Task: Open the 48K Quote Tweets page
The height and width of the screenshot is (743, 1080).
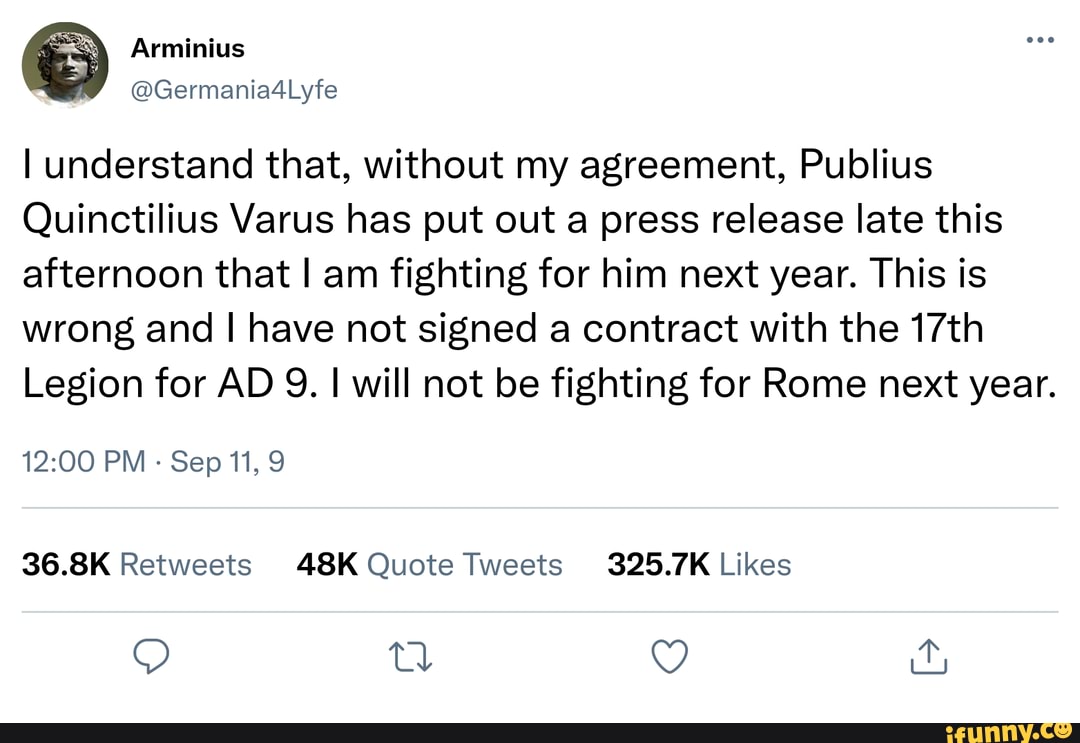Action: 429,564
